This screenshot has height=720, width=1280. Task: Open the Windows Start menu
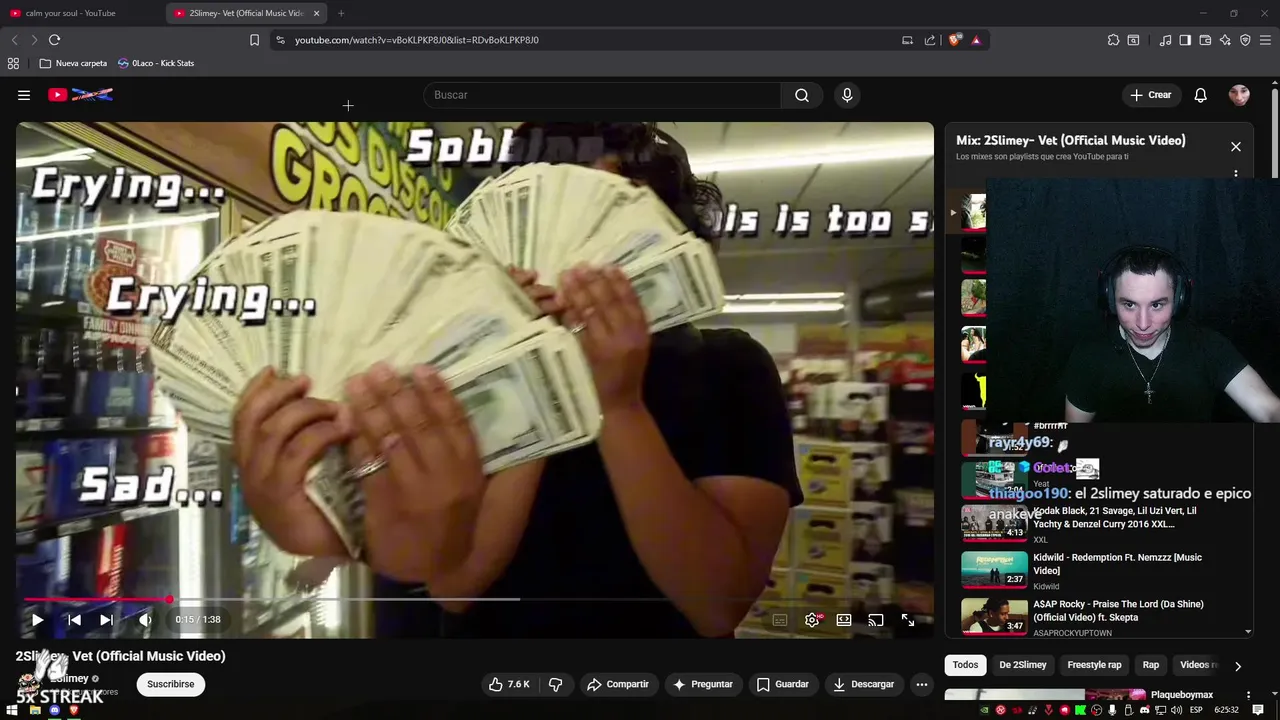coord(13,710)
